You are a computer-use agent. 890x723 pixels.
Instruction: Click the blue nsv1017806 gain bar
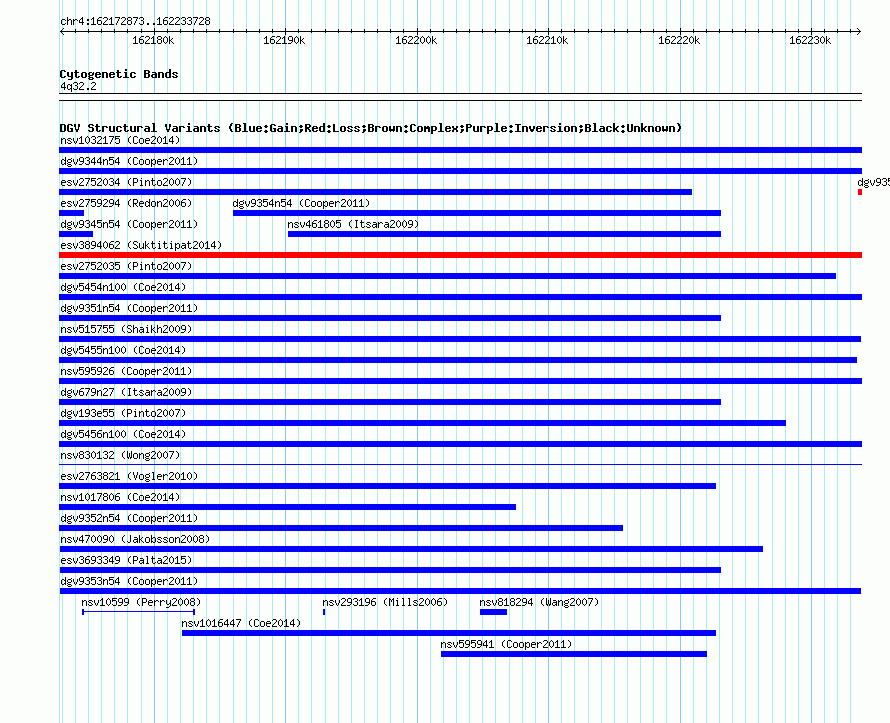[288, 507]
